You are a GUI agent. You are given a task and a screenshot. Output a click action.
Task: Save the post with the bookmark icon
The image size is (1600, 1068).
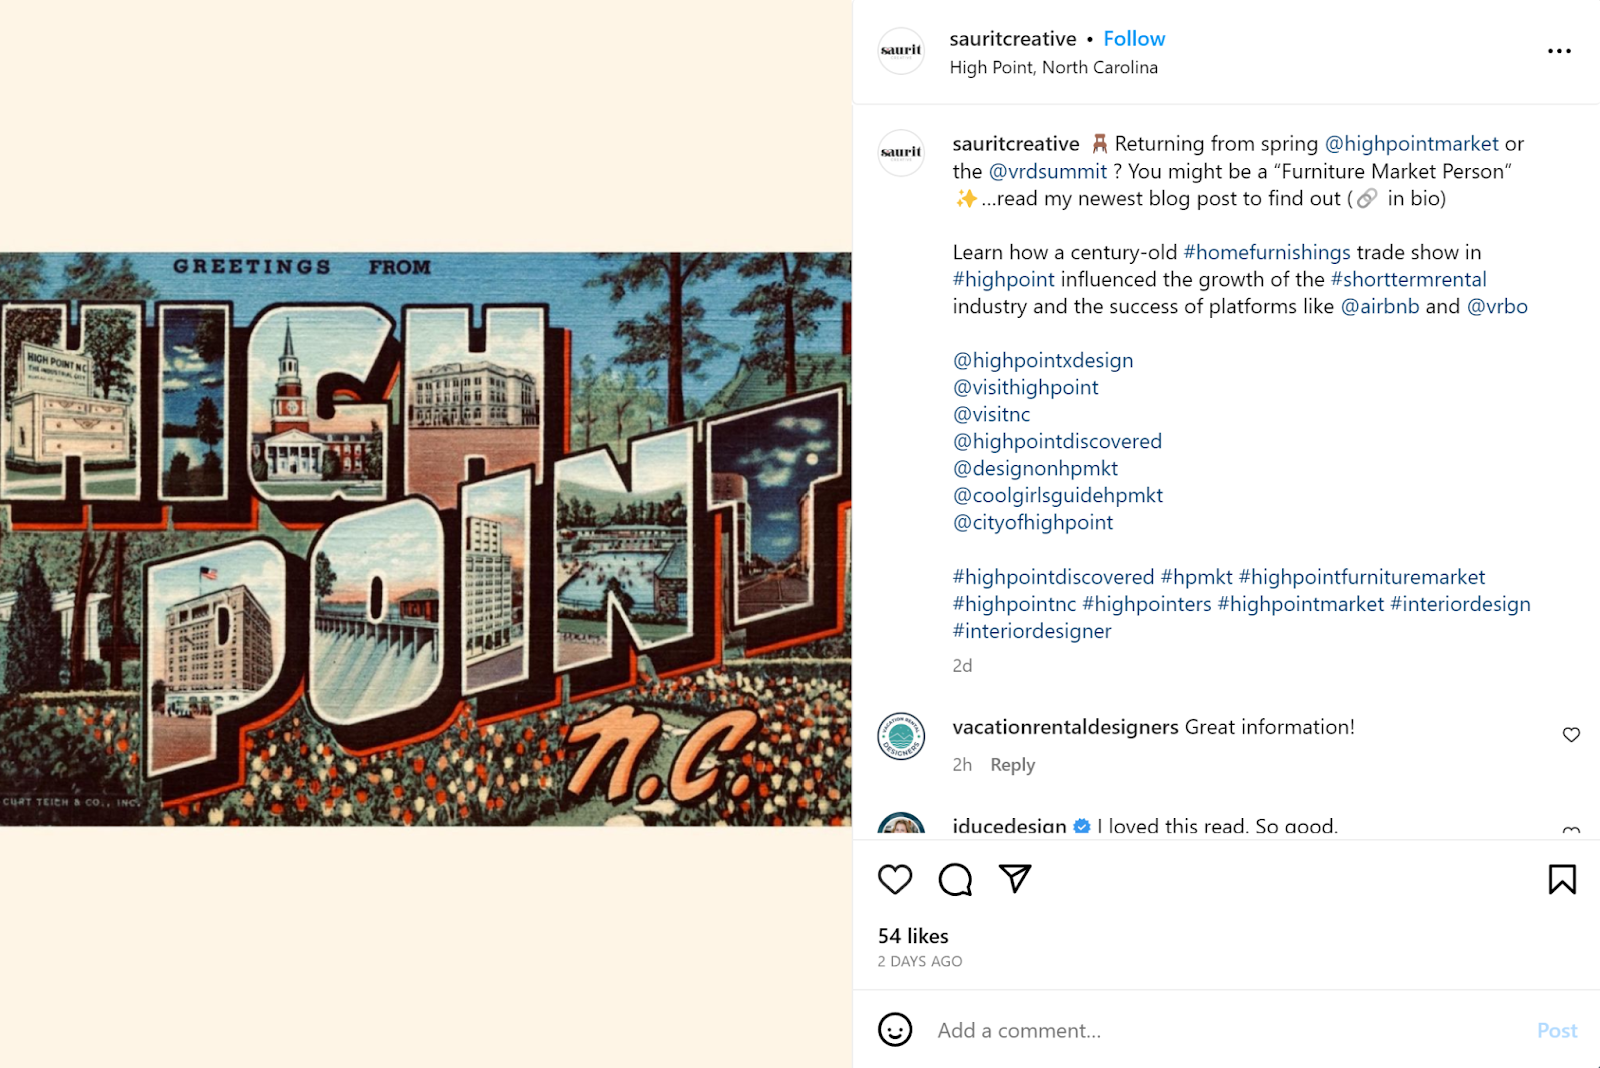pyautogui.click(x=1562, y=879)
